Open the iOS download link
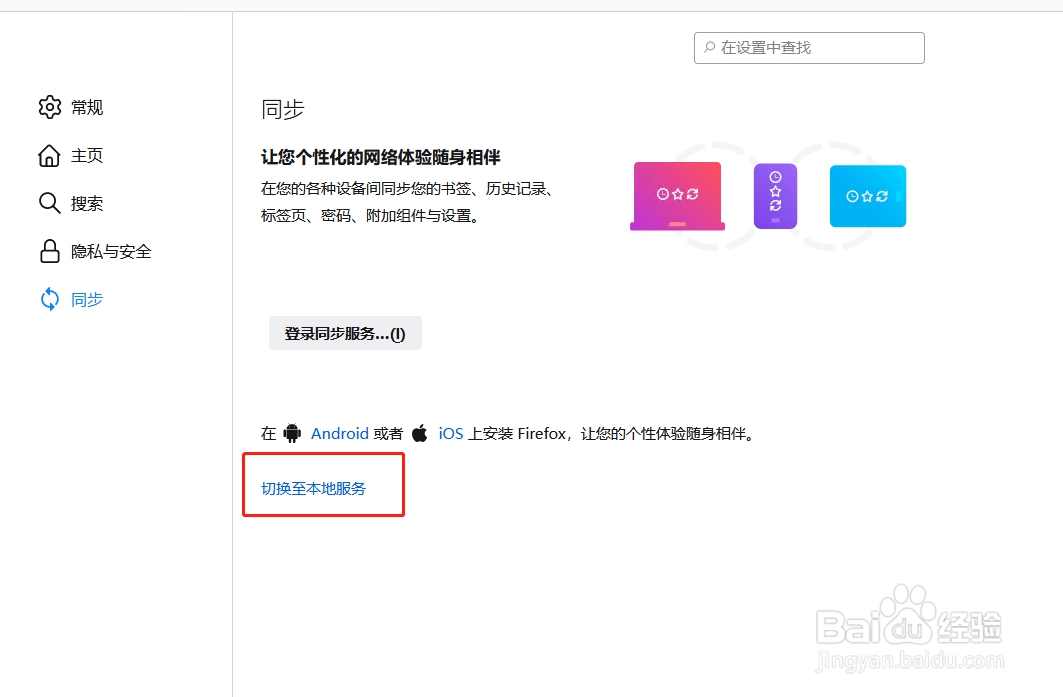Viewport: 1063px width, 697px height. (x=451, y=433)
